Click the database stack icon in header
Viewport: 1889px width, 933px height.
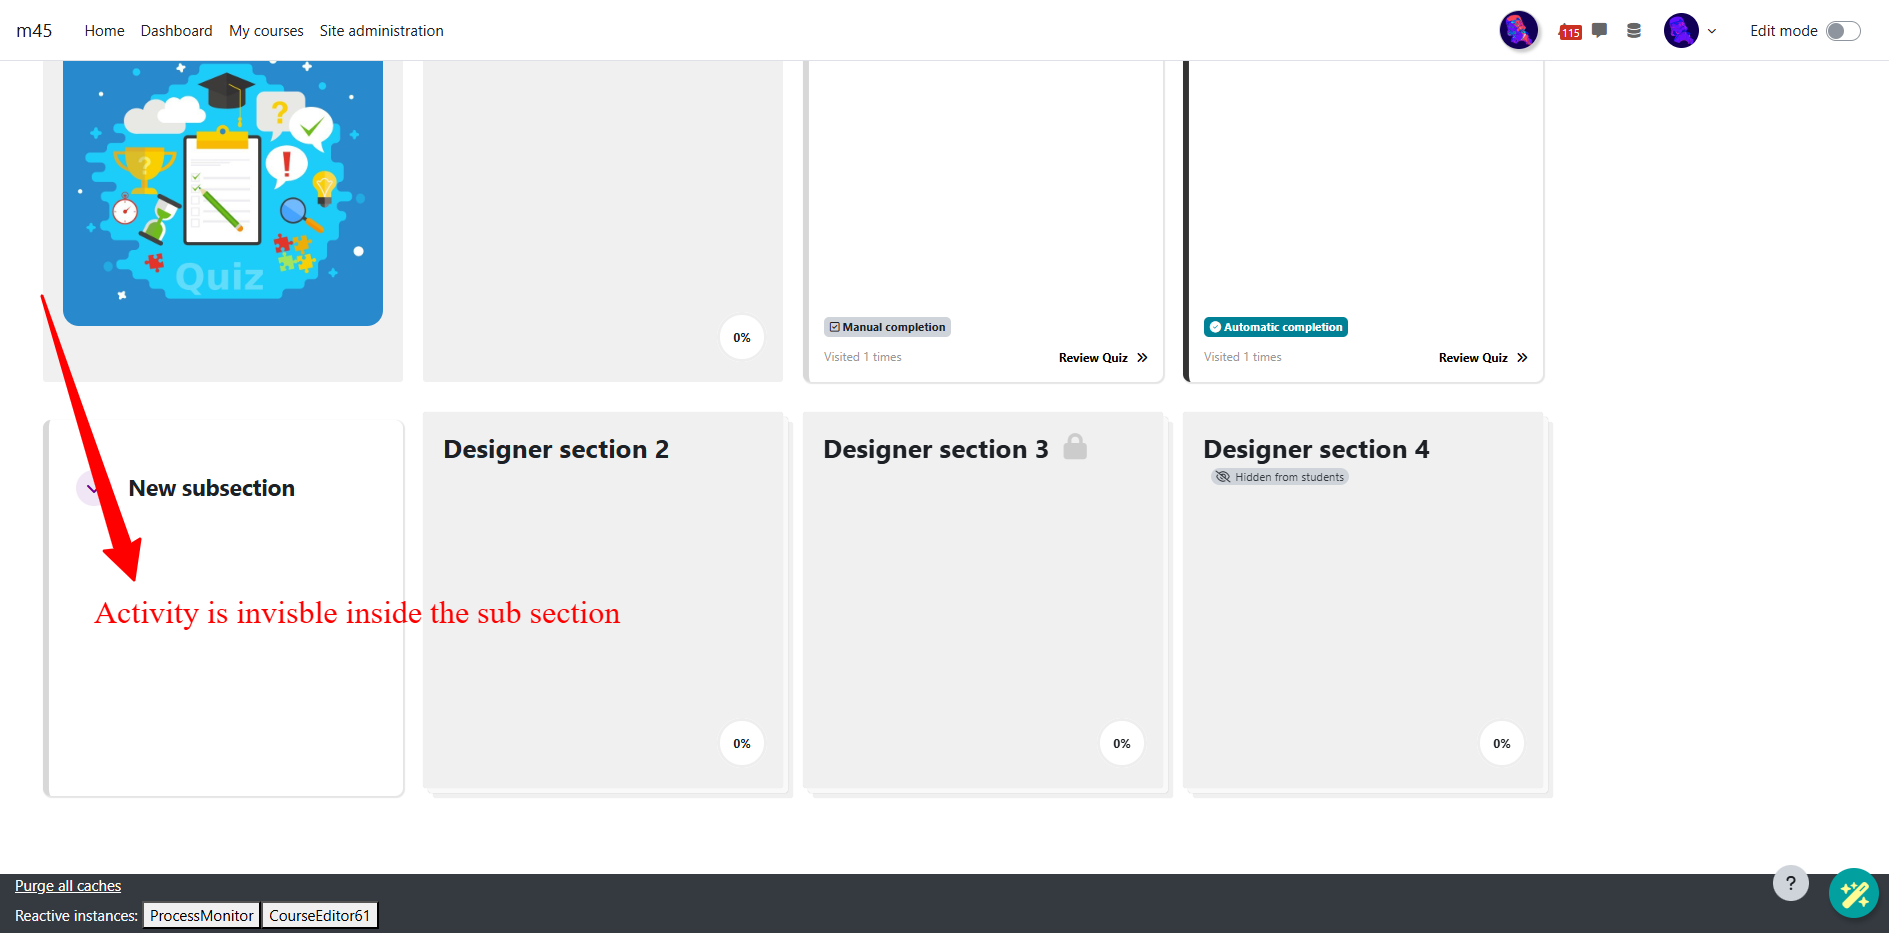[1634, 30]
